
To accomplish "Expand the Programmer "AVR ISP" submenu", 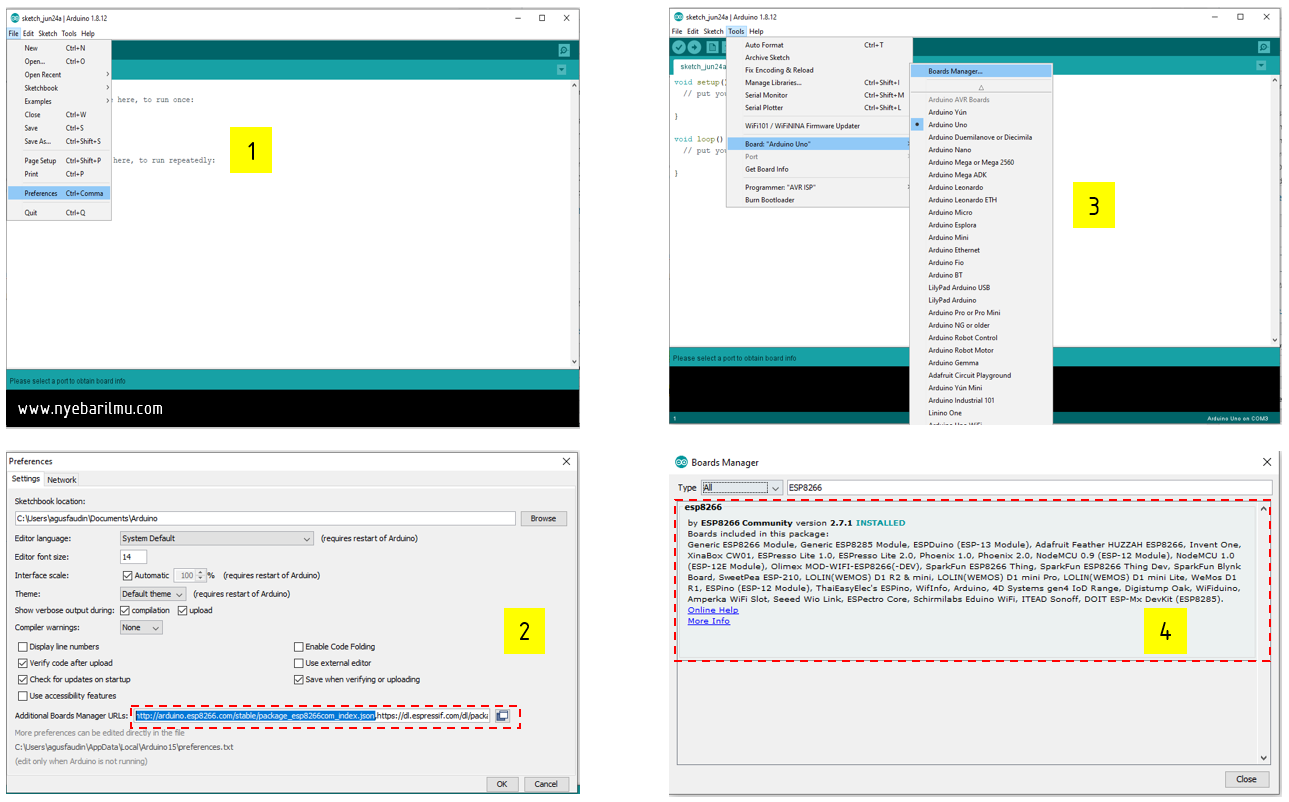I will [819, 187].
